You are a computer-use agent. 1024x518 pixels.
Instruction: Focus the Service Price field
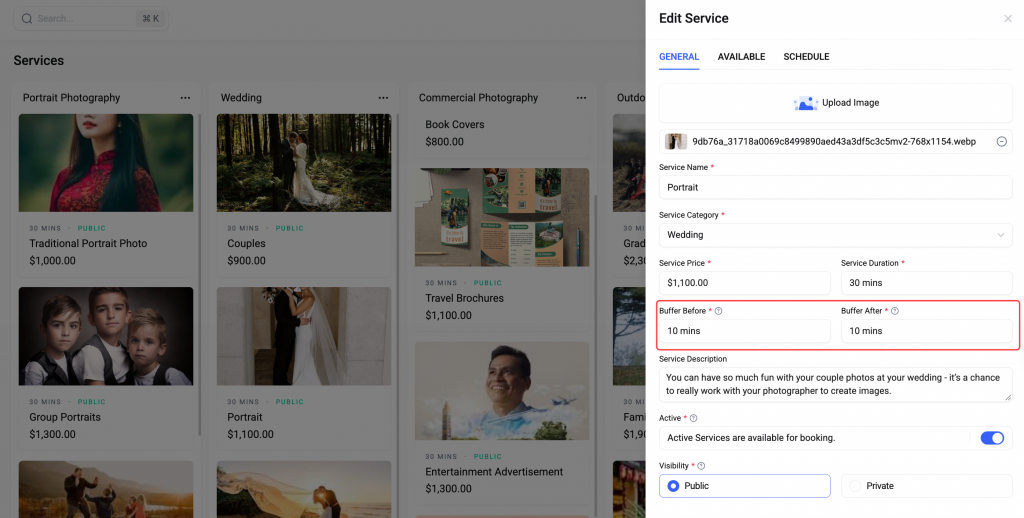tap(744, 283)
